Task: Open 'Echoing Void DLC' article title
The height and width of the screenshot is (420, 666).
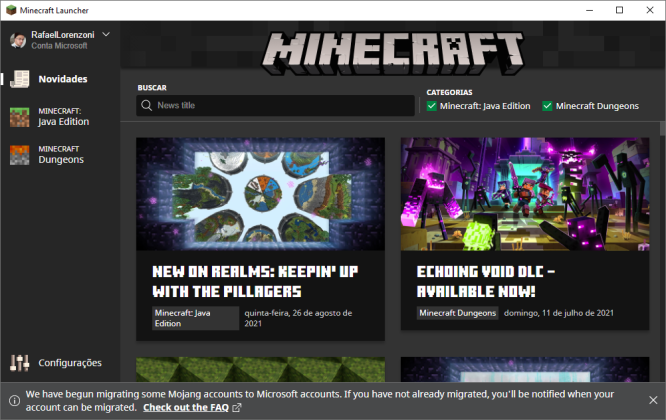Action: point(486,282)
